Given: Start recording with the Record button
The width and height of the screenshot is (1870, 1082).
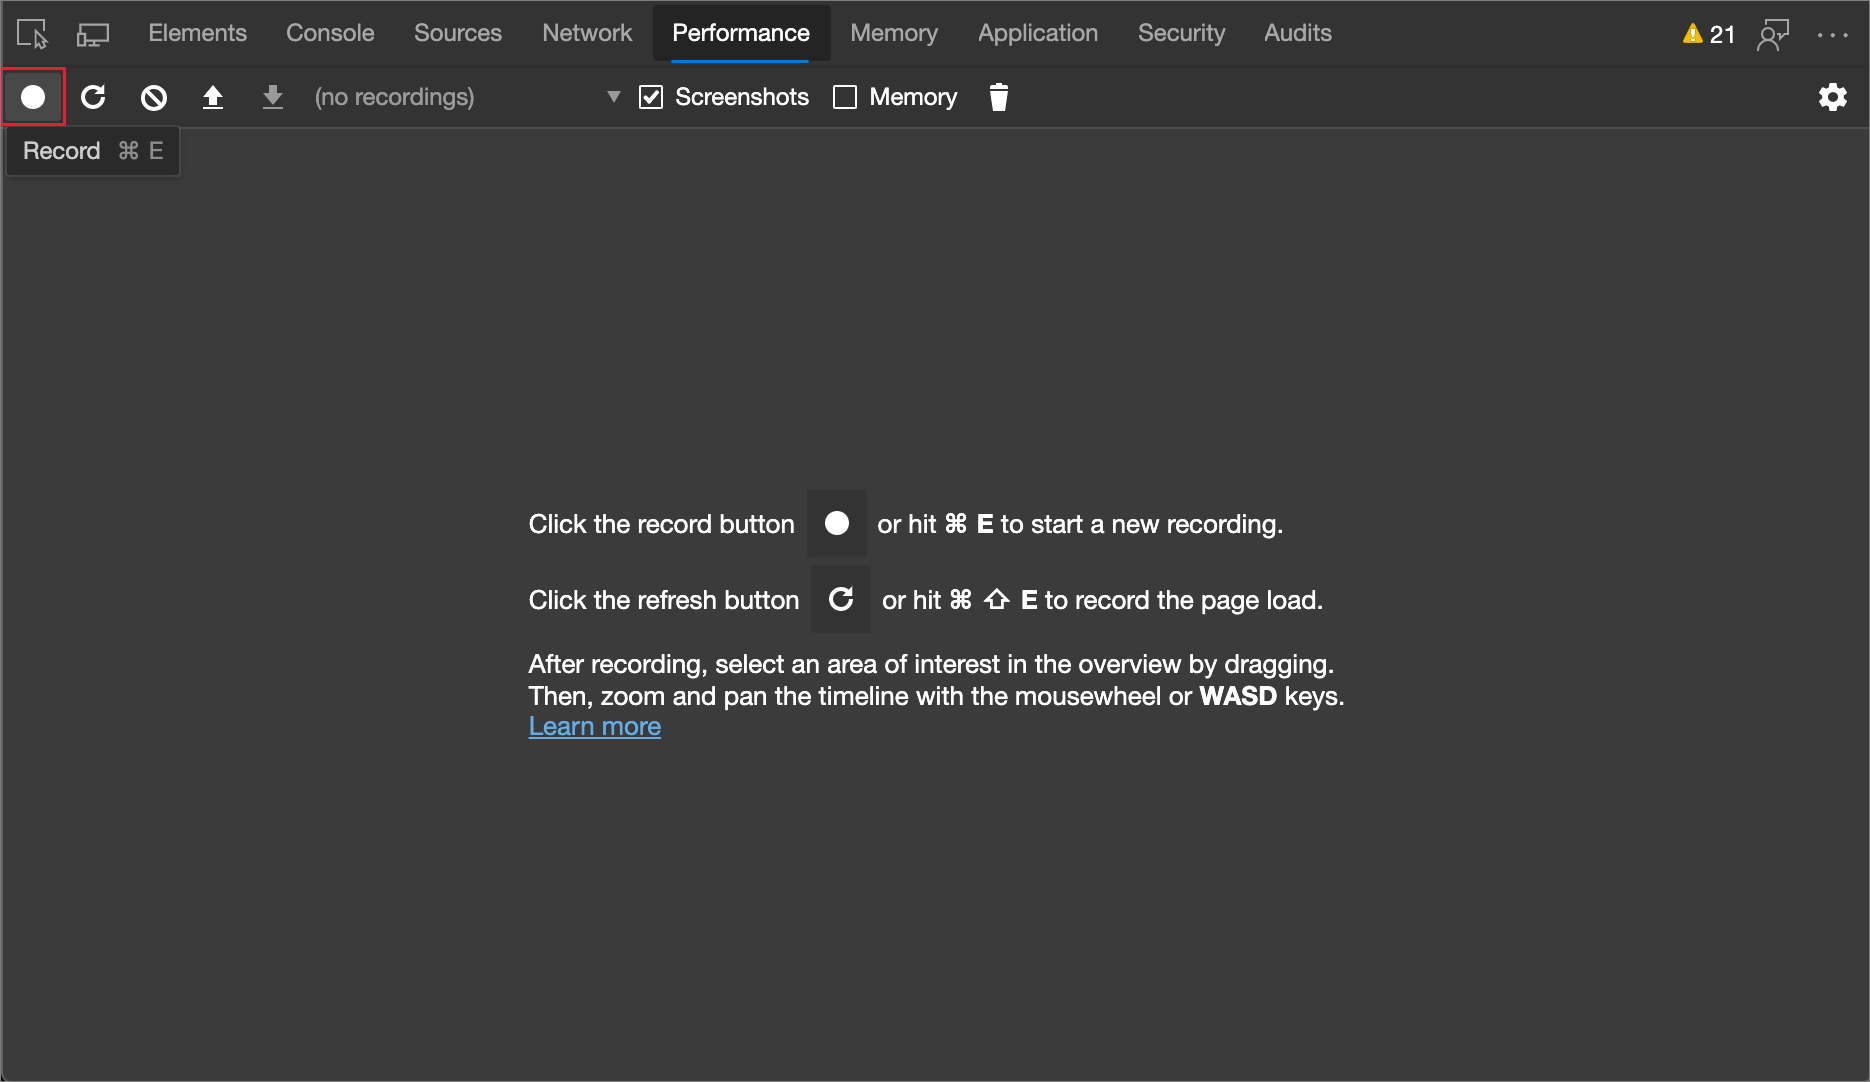Looking at the screenshot, I should 33,97.
